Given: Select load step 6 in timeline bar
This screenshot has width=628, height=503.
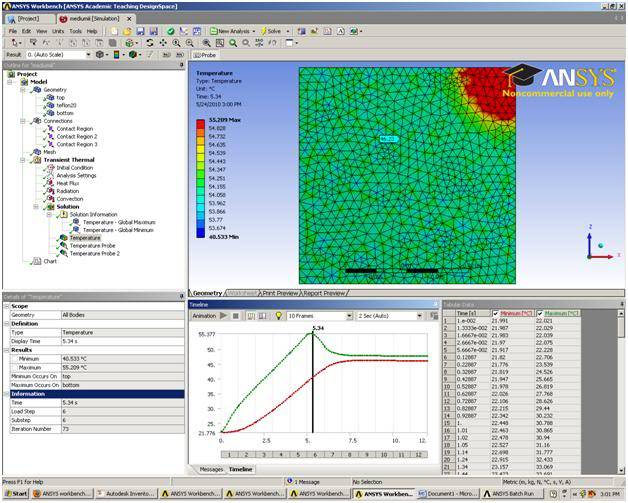Looking at the screenshot, I should (x=315, y=455).
